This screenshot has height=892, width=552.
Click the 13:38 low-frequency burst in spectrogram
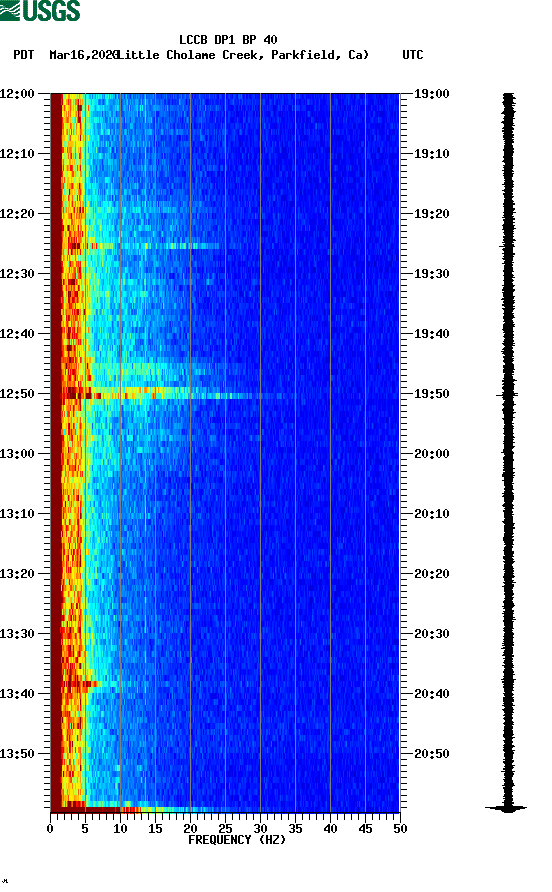click(81, 684)
